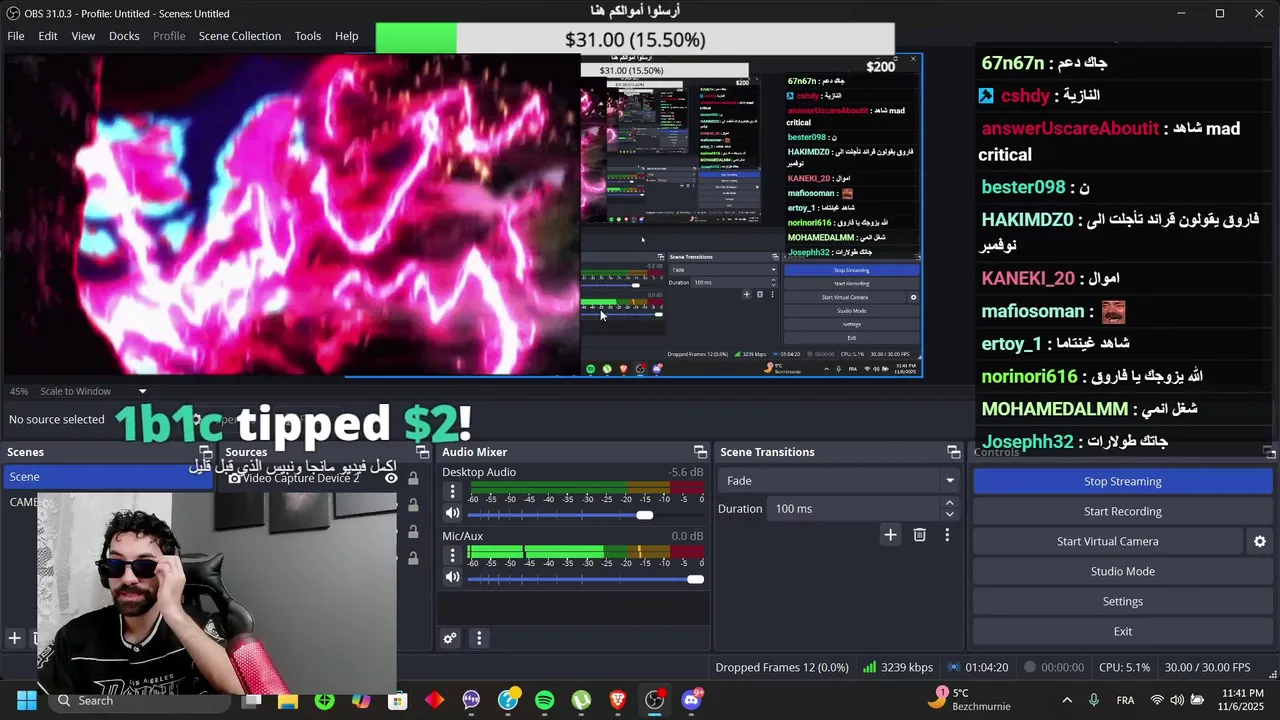
Task: Open OBS Settings from Controls
Action: (1123, 601)
